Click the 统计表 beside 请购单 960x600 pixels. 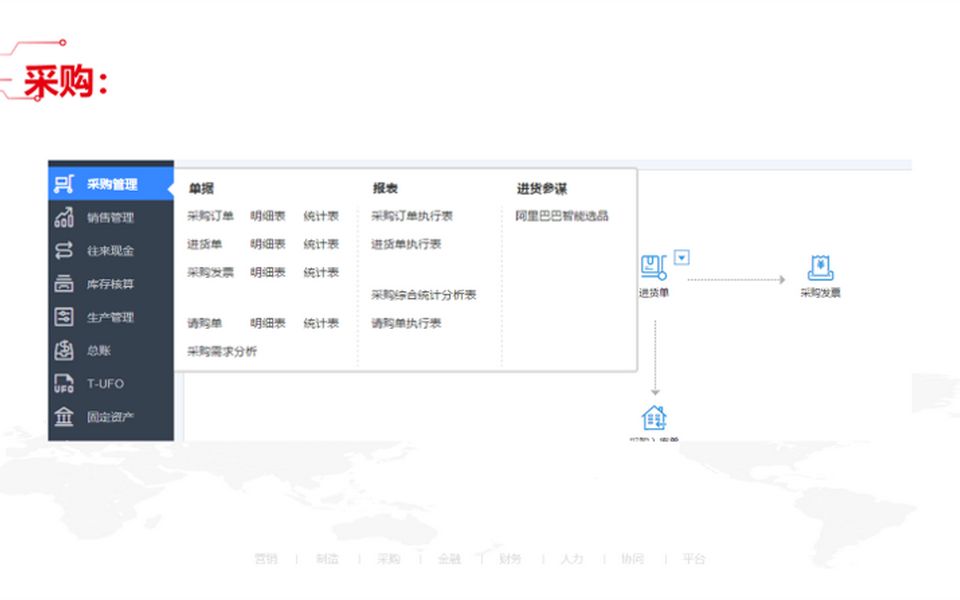[x=321, y=322]
